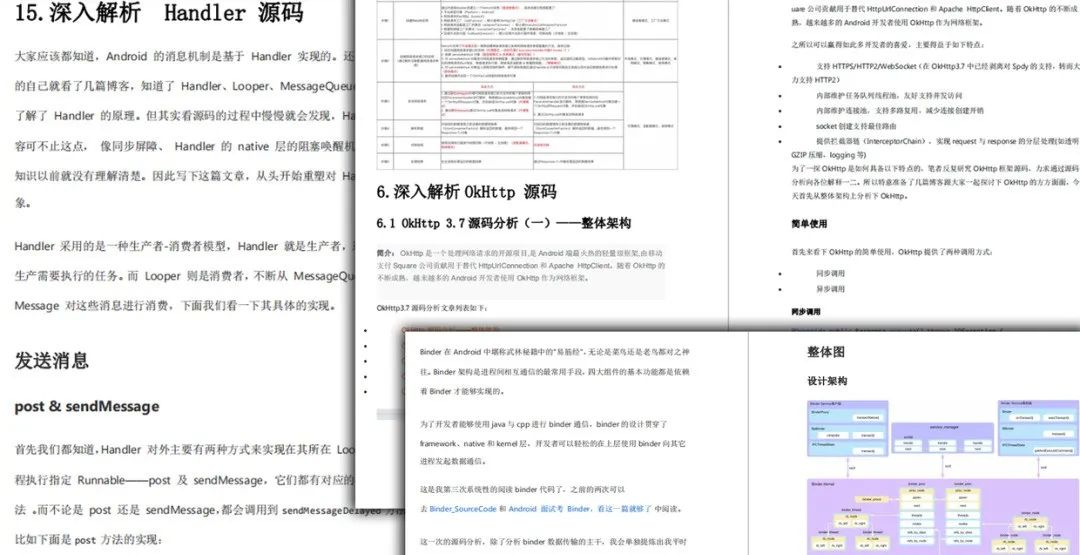Open the 'Binder_SourceCode' hyperlink
This screenshot has height=555, width=1080.
463,509
